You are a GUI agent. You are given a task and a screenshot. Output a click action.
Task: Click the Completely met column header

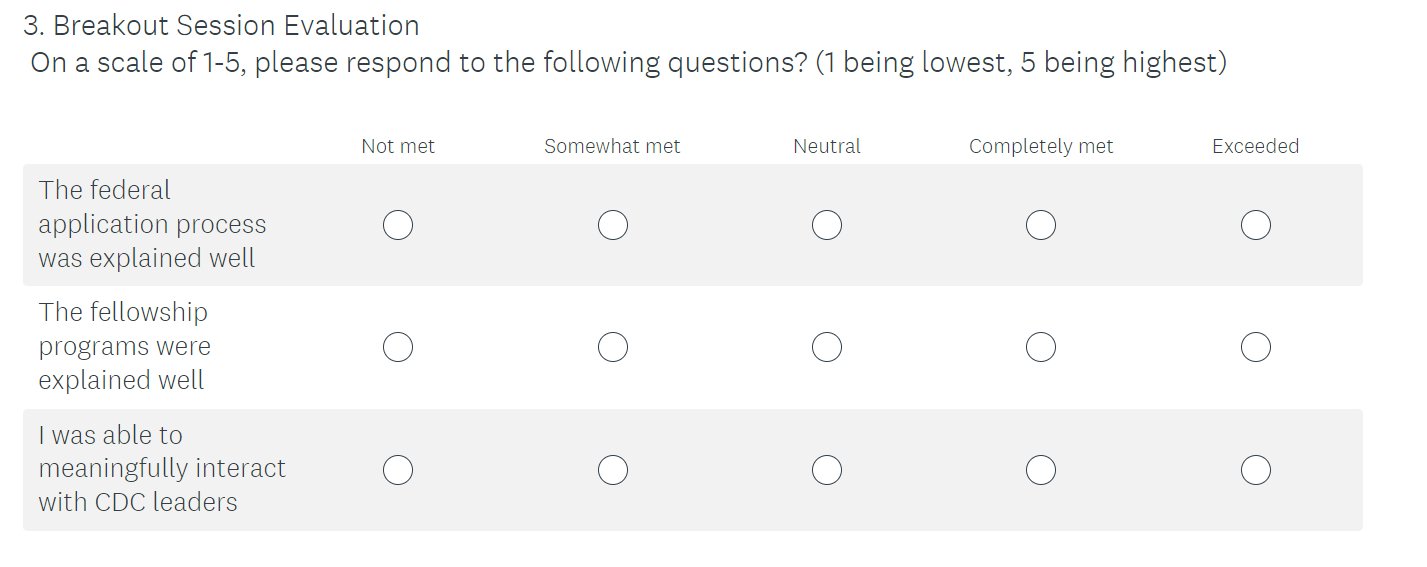(1041, 146)
